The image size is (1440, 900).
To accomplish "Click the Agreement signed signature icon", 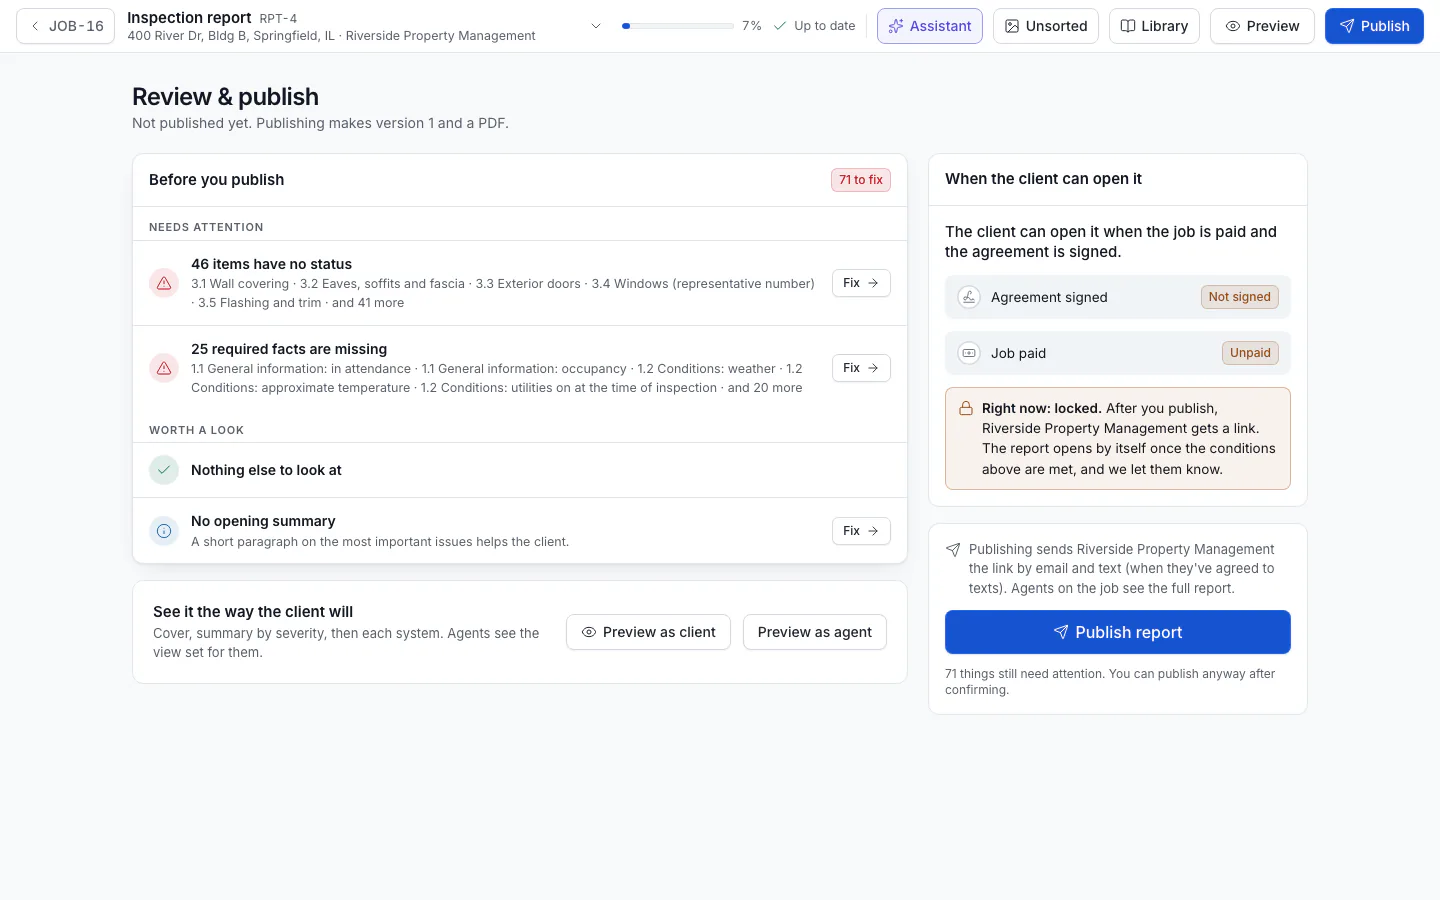I will [x=969, y=297].
